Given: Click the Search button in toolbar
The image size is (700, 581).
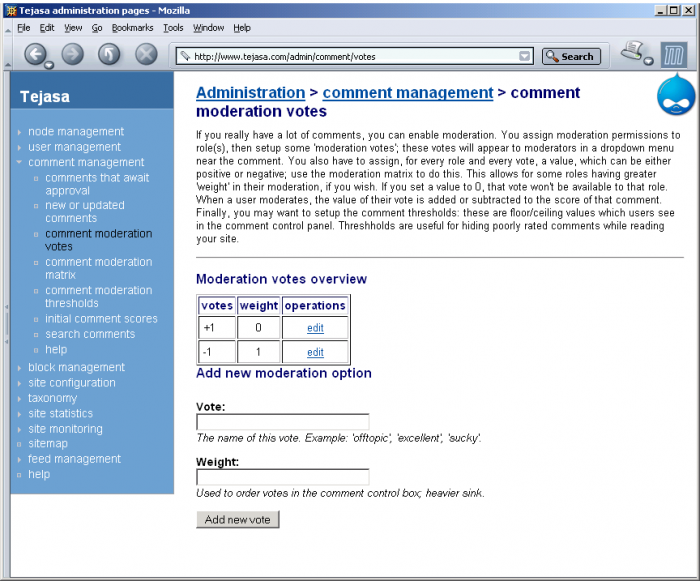Looking at the screenshot, I should tap(571, 56).
